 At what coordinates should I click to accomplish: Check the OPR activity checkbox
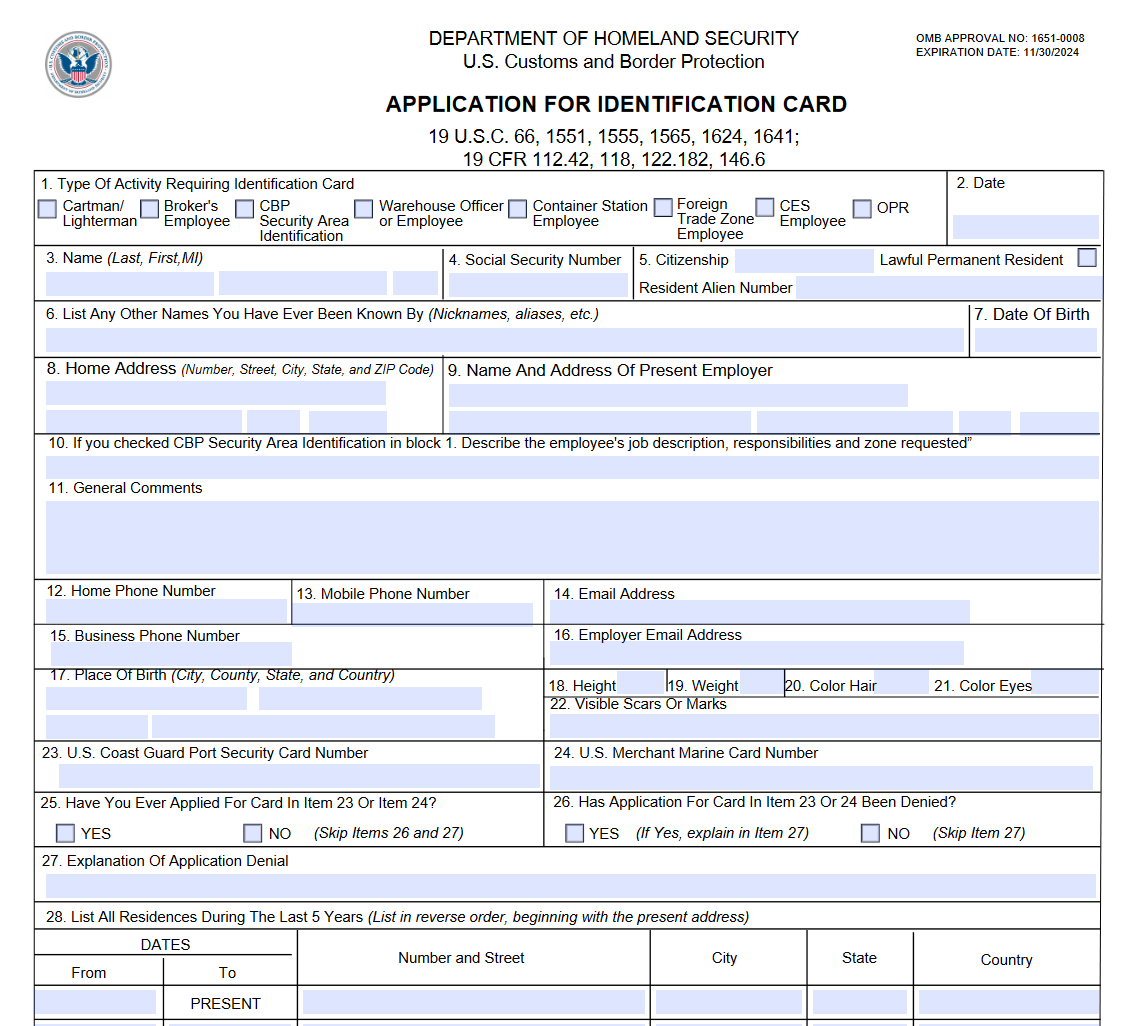click(x=862, y=208)
